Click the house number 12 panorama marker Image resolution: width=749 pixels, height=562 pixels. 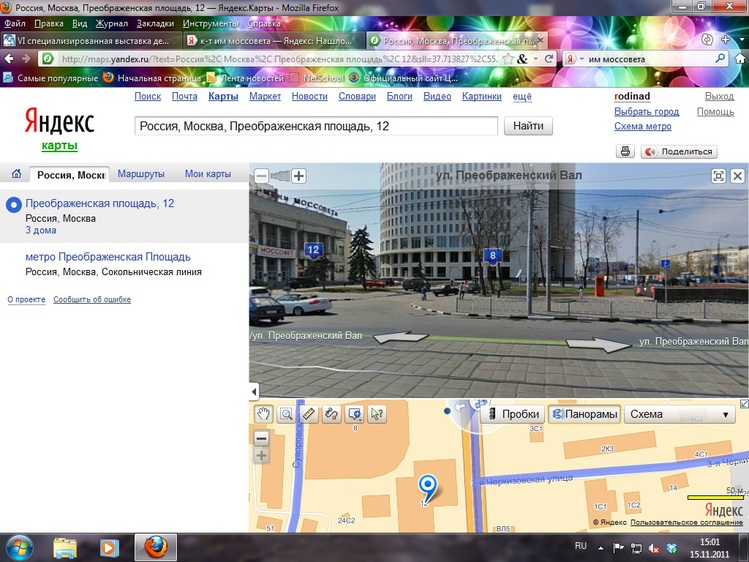[313, 250]
